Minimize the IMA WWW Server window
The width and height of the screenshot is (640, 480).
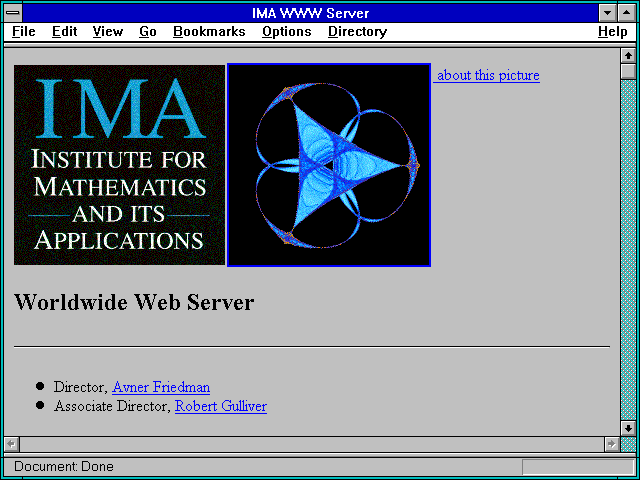tap(607, 13)
